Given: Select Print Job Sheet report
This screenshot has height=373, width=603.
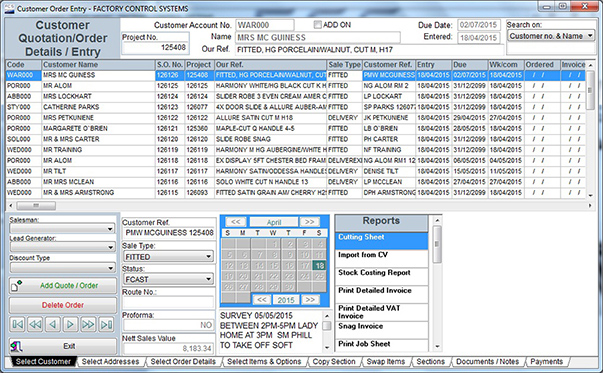Looking at the screenshot, I should (x=381, y=345).
